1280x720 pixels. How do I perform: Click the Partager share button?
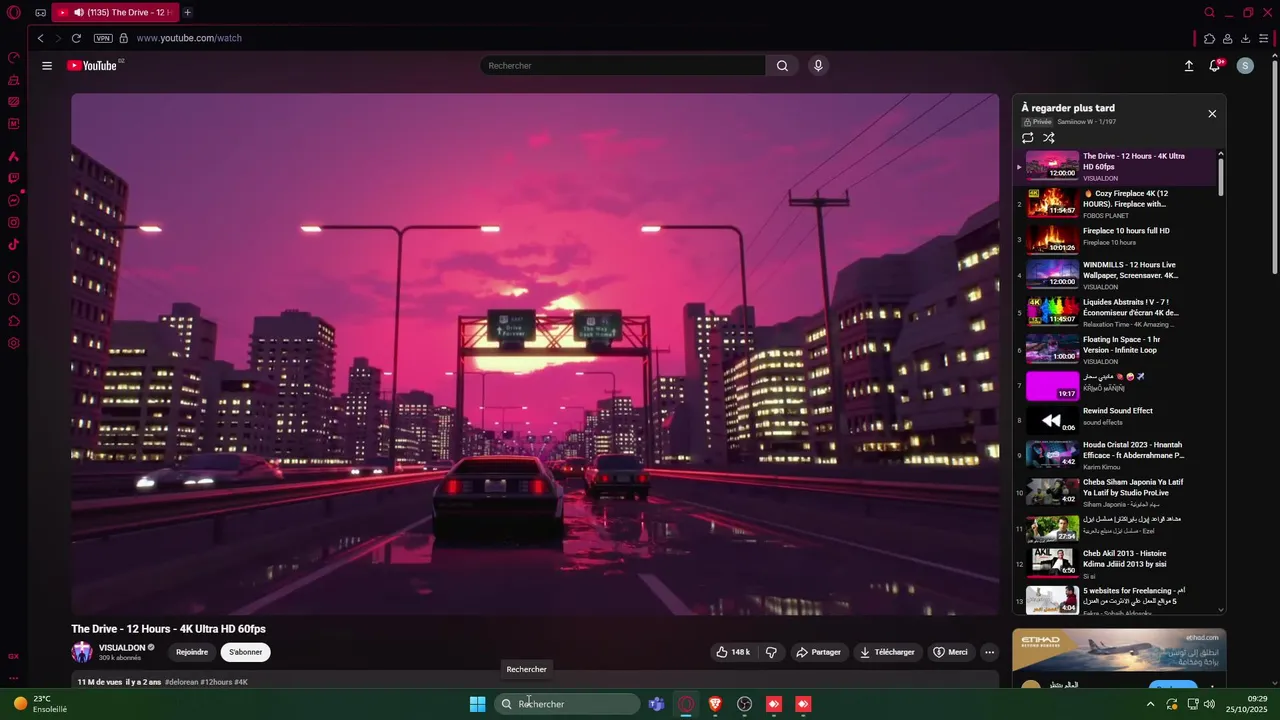[818, 652]
